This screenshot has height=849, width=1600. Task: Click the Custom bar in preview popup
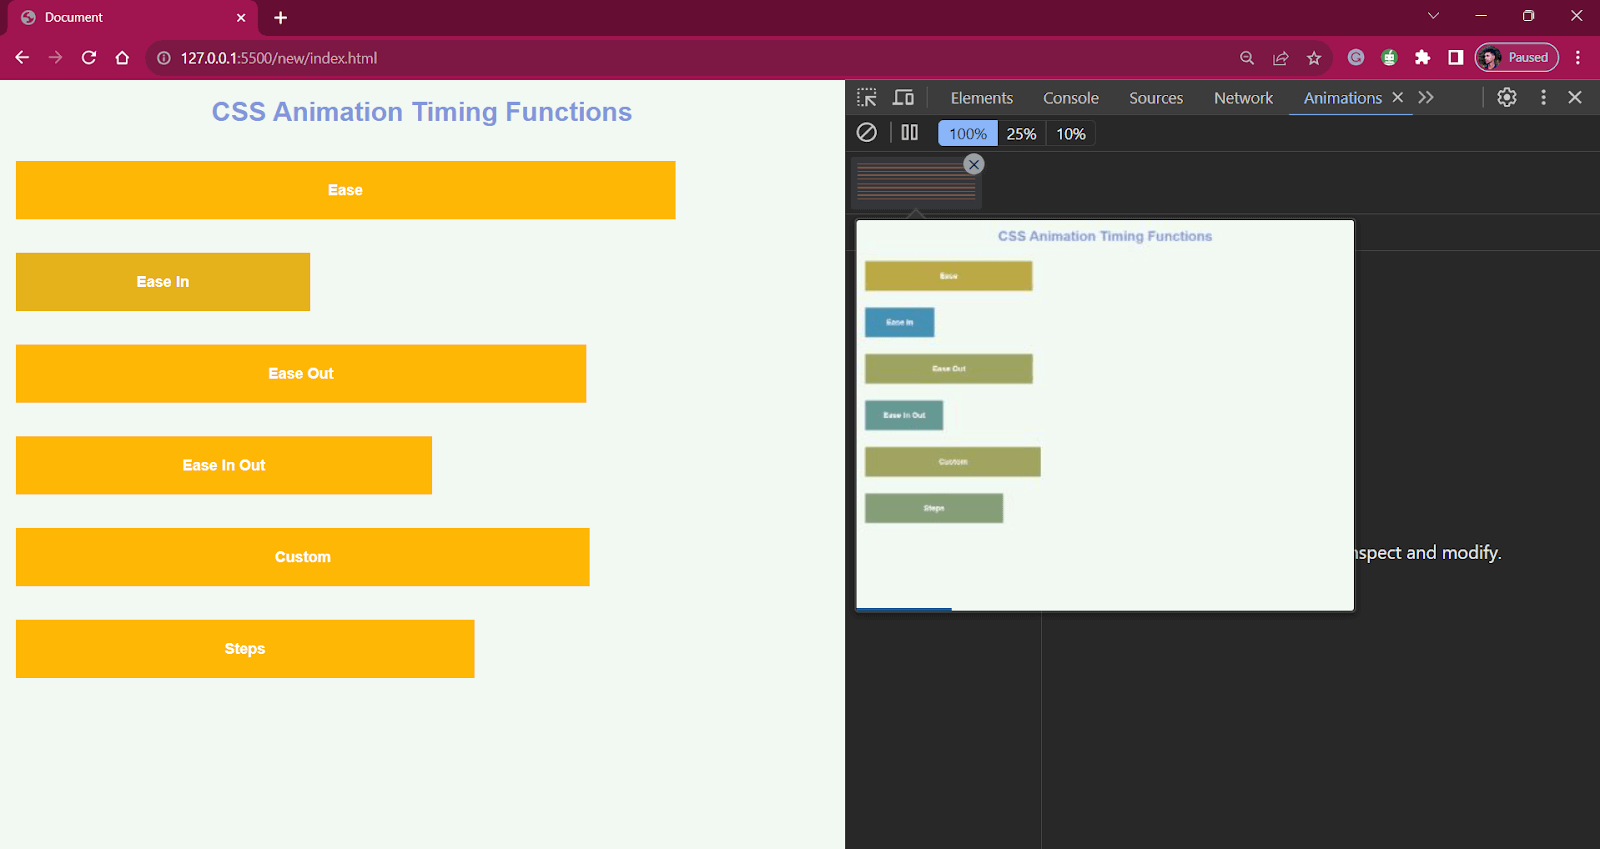(952, 462)
